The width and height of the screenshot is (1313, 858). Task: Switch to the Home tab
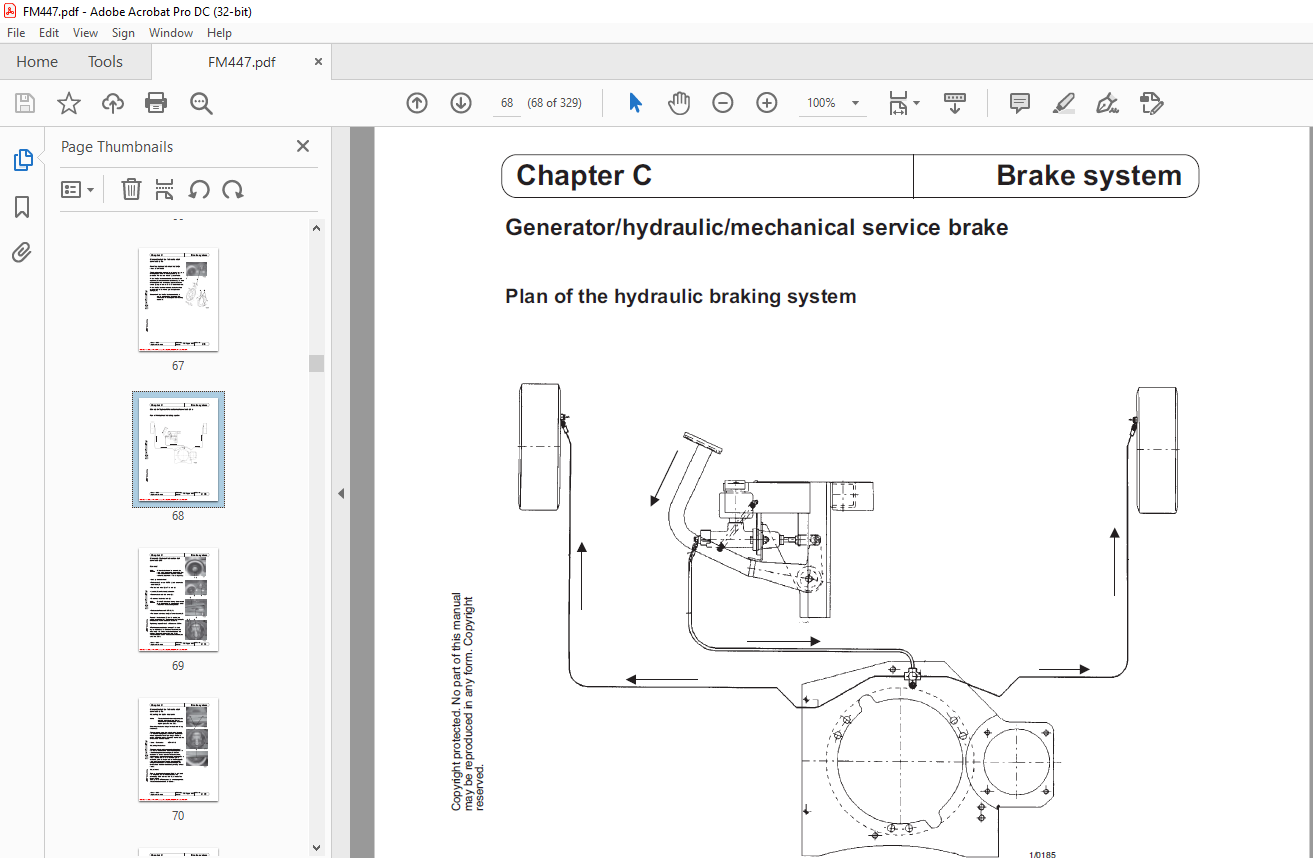click(x=37, y=62)
